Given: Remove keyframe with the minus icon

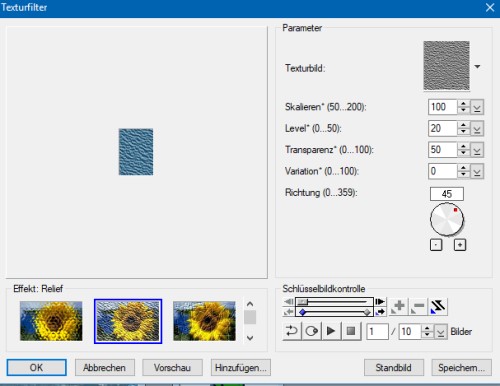Looking at the screenshot, I should pos(418,306).
